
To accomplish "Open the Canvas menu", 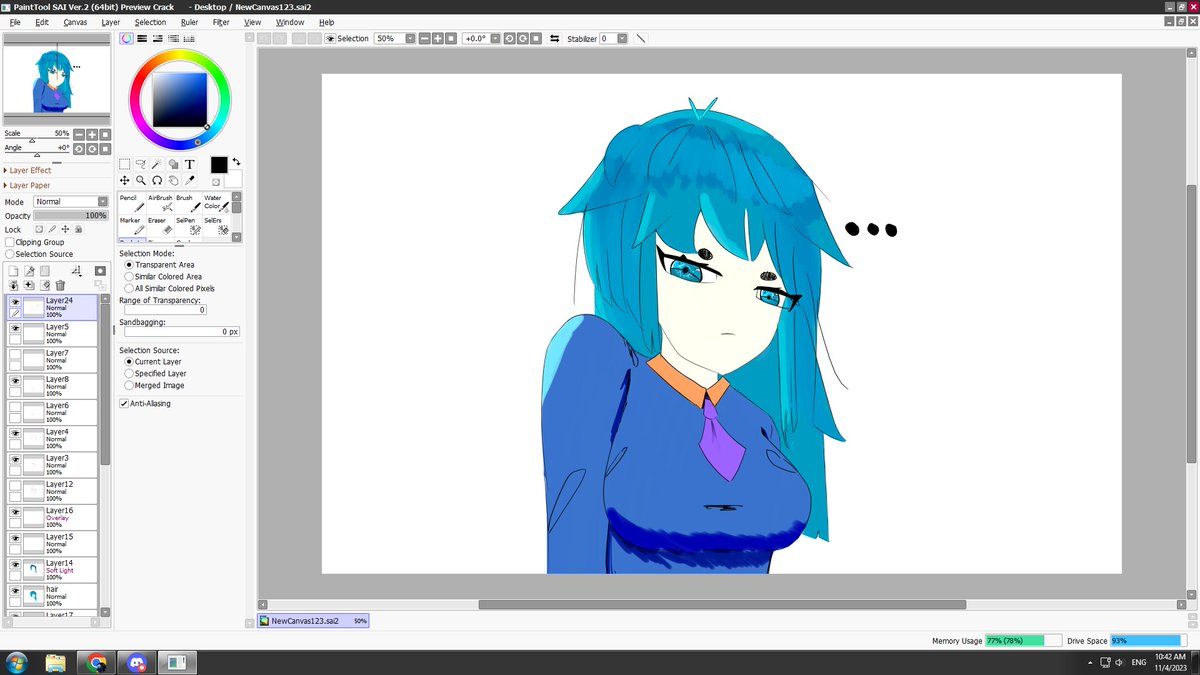I will click(75, 22).
